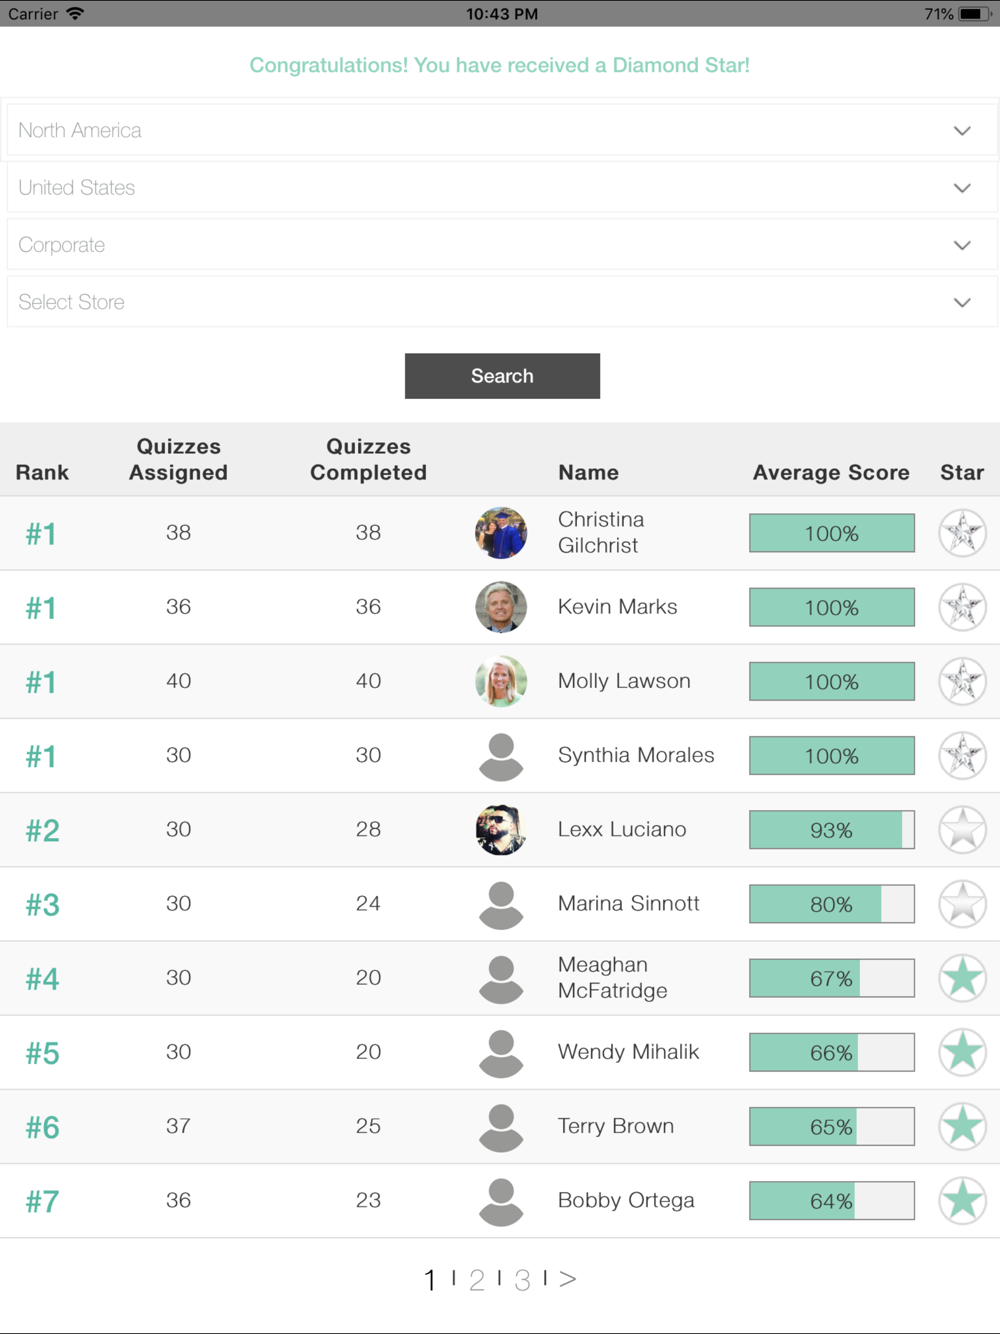This screenshot has width=1000, height=1334.
Task: Open the United States country dropdown
Action: pos(502,187)
